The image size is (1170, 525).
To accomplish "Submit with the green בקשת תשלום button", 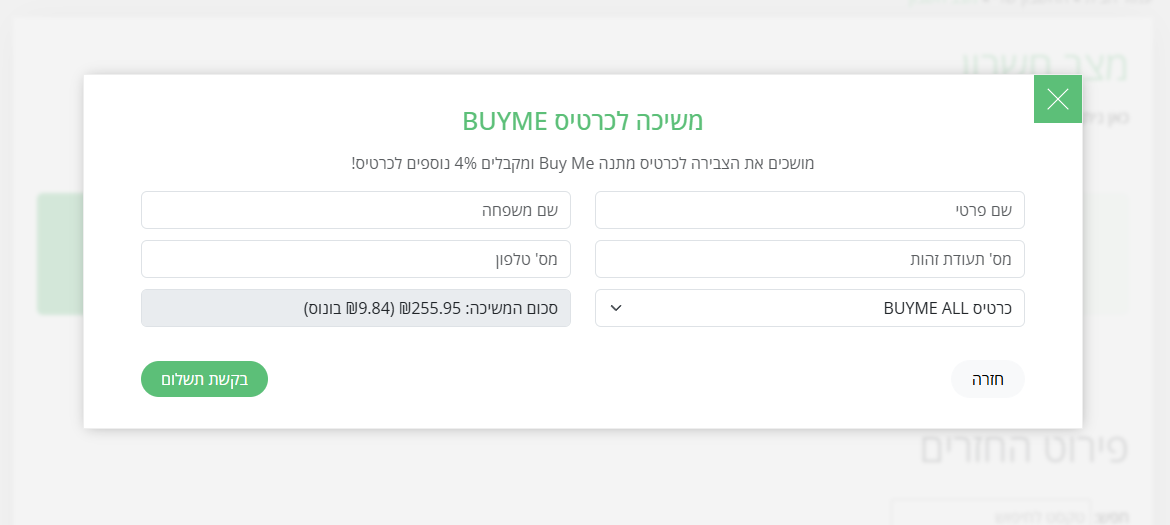I will pyautogui.click(x=204, y=379).
